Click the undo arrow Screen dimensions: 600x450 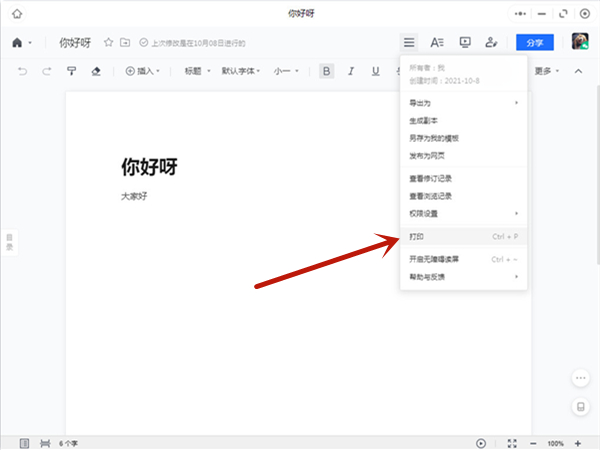click(x=23, y=71)
